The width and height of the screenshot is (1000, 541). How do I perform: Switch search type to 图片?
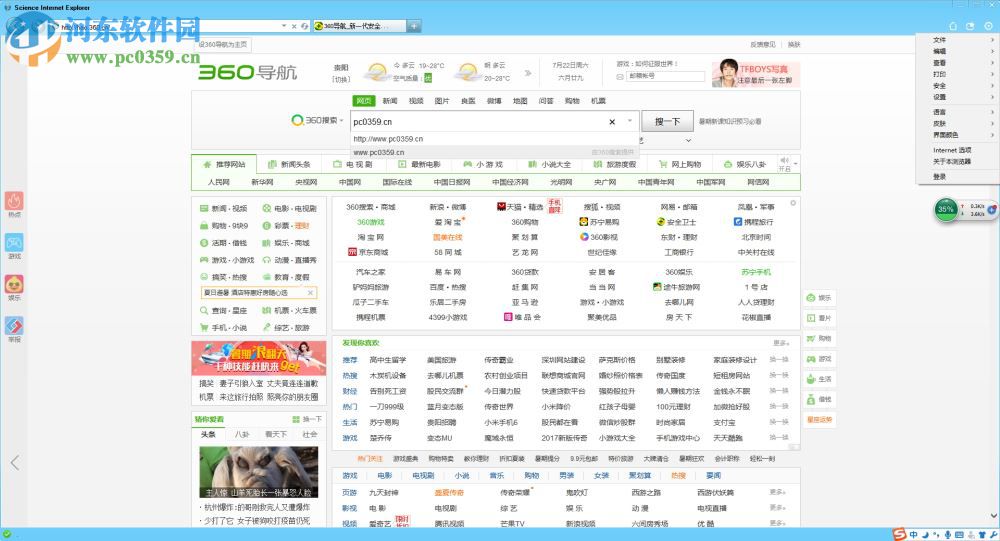tap(442, 101)
